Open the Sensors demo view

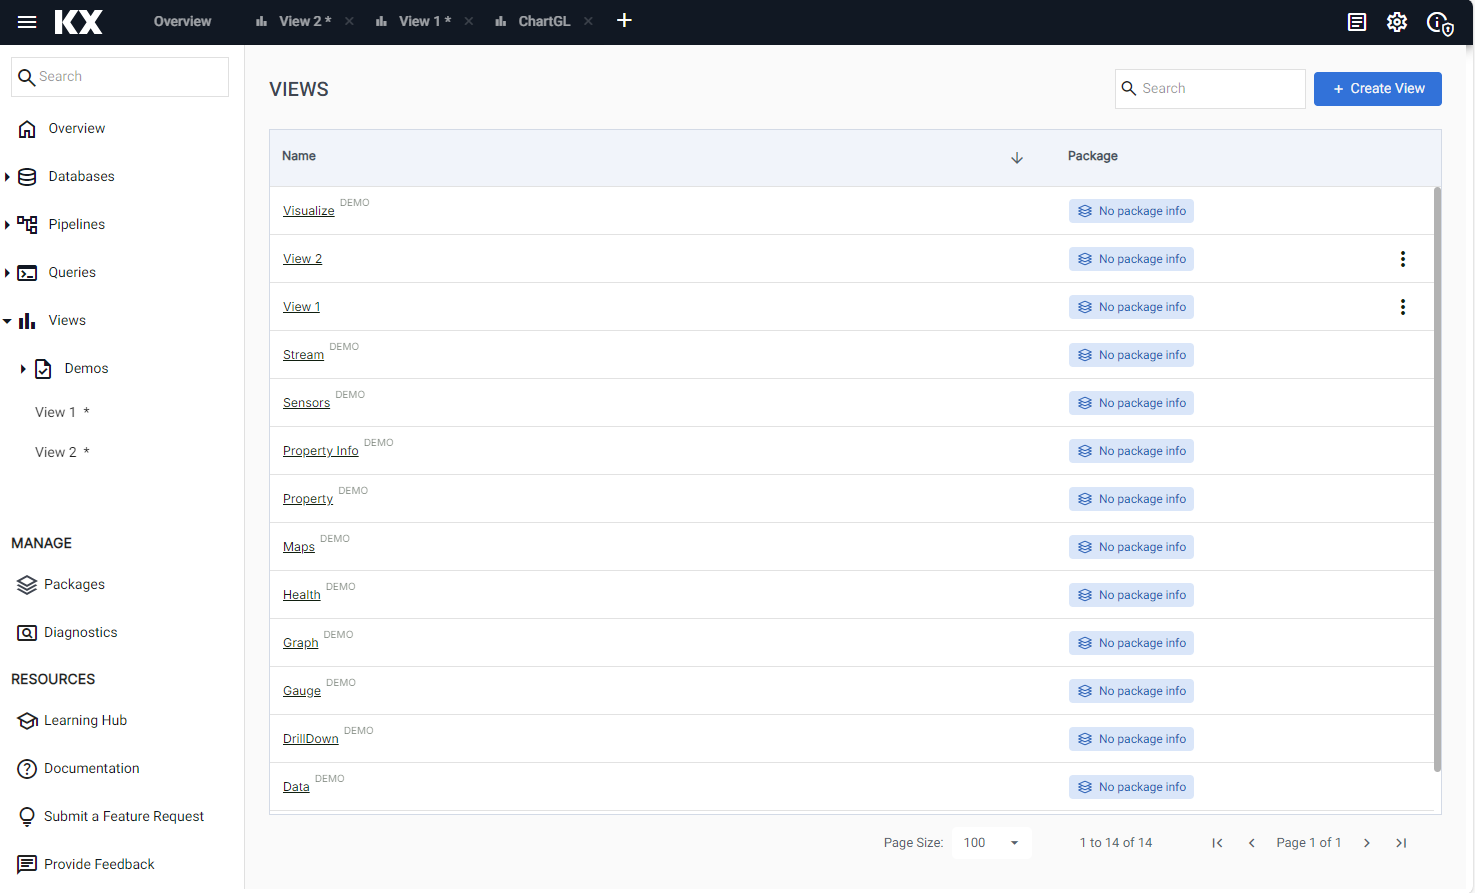coord(306,403)
